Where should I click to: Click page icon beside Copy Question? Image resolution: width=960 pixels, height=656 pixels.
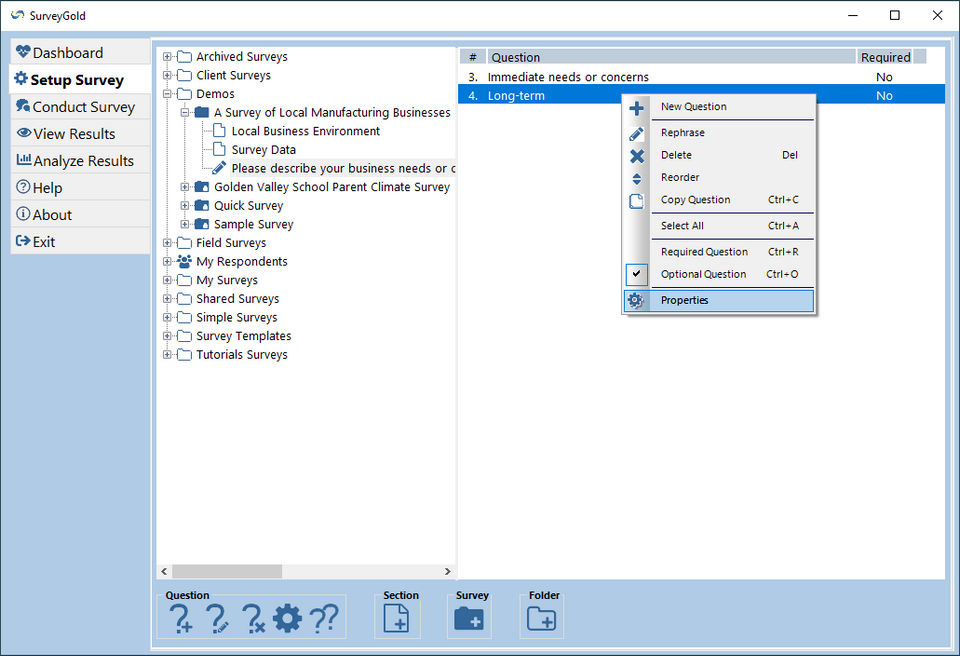(x=637, y=201)
